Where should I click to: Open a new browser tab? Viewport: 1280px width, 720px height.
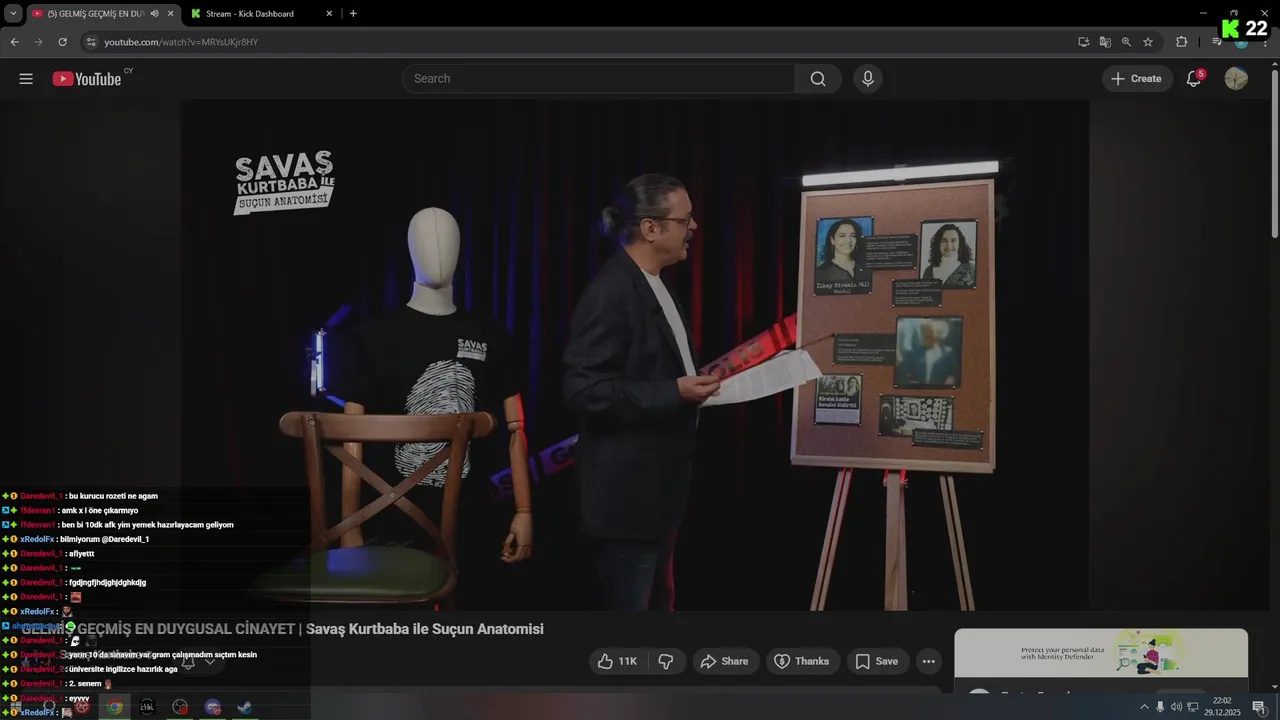click(353, 14)
